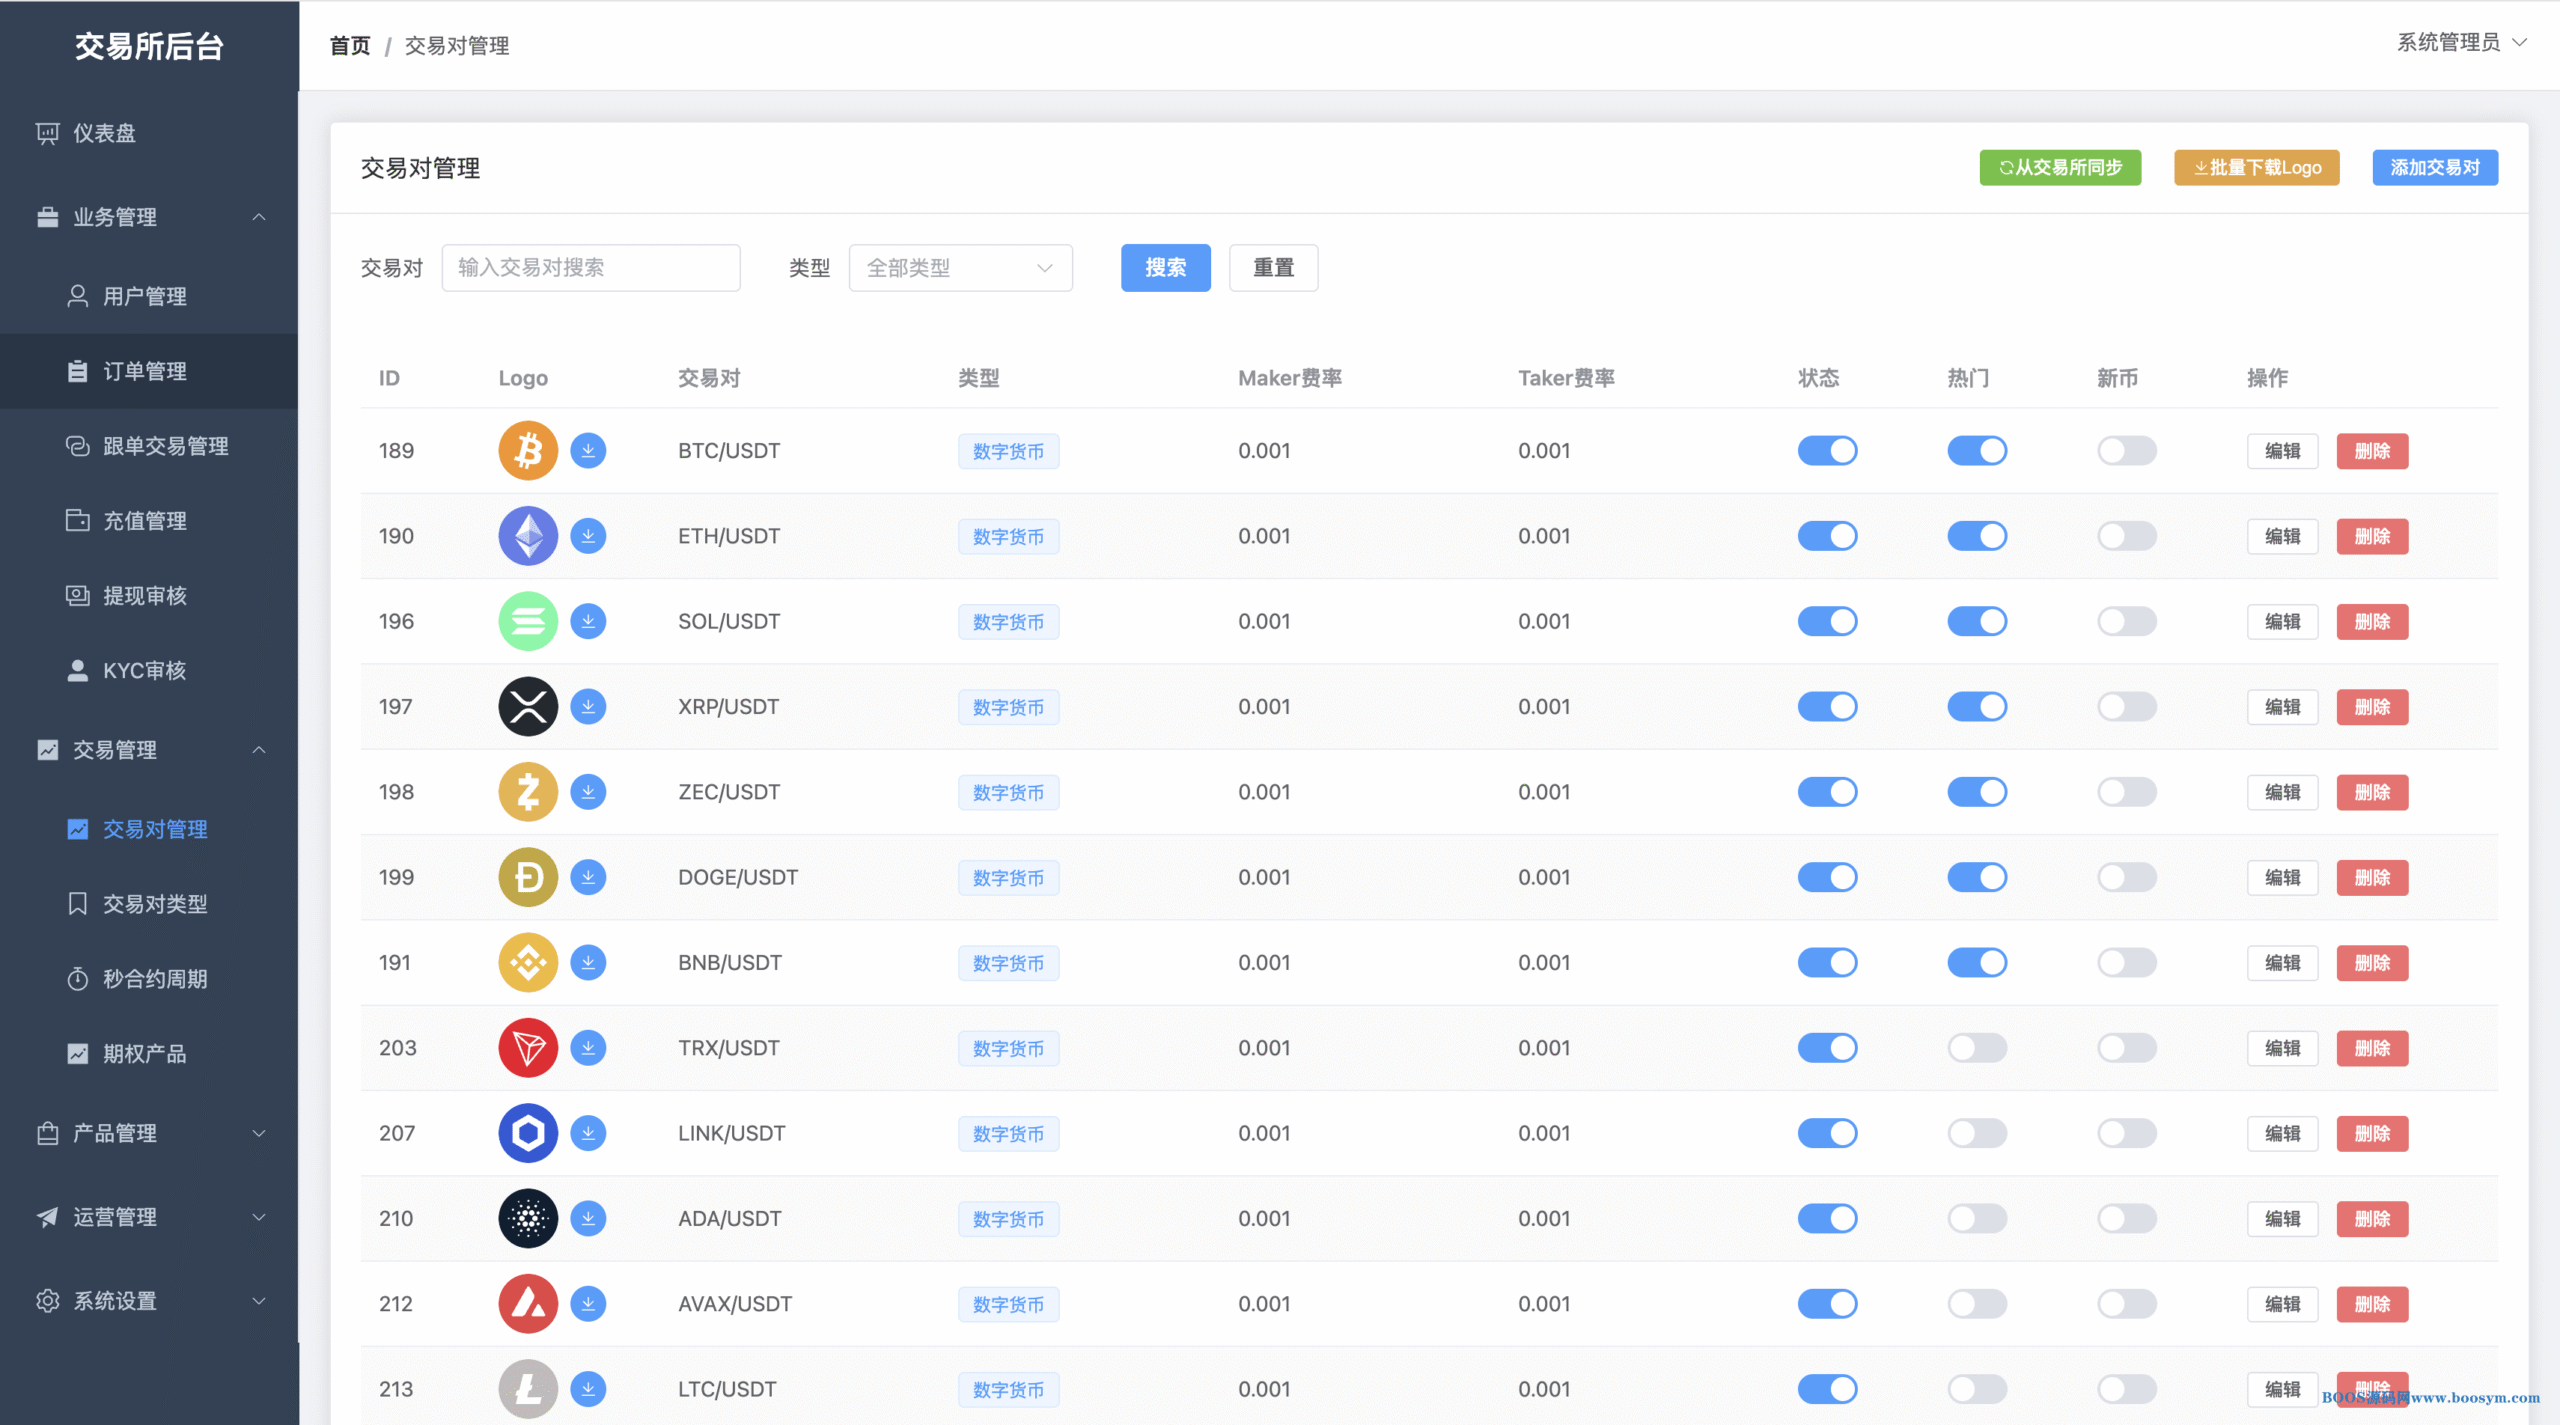The width and height of the screenshot is (2560, 1425).
Task: Turn on the 新币 switch for ETH/USDT
Action: click(2126, 536)
